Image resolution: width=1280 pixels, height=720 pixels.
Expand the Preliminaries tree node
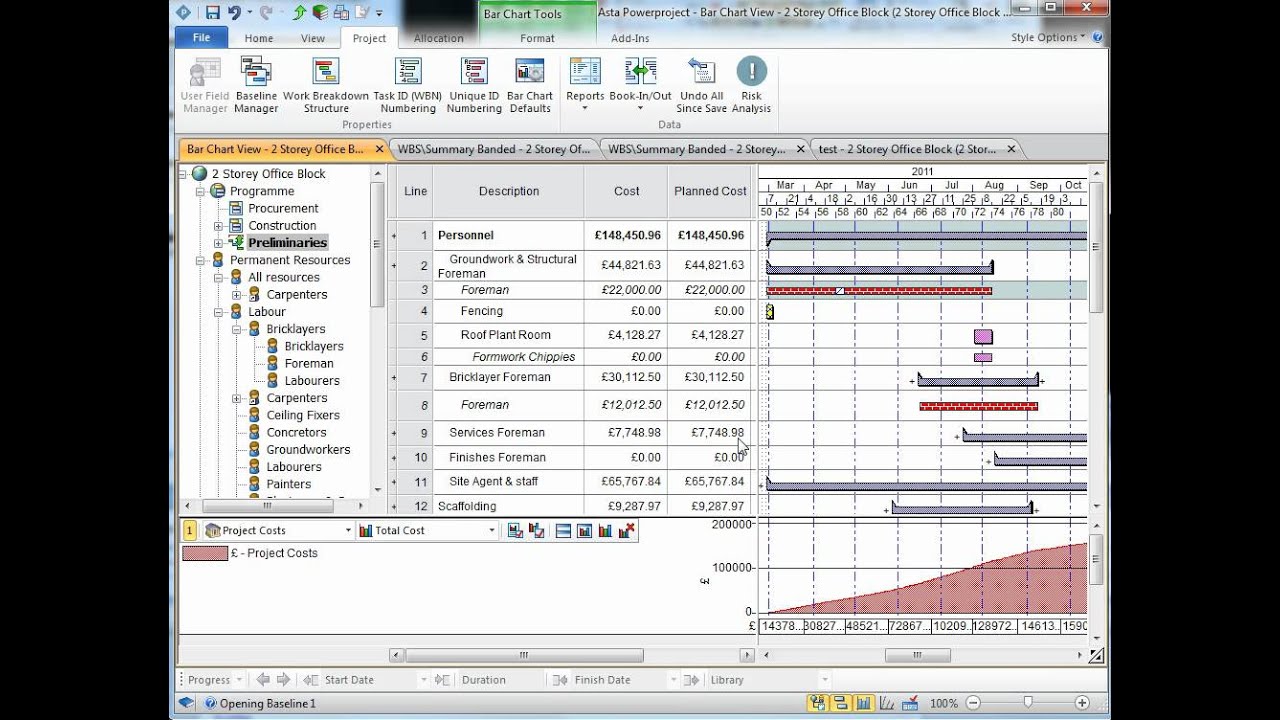pos(219,243)
